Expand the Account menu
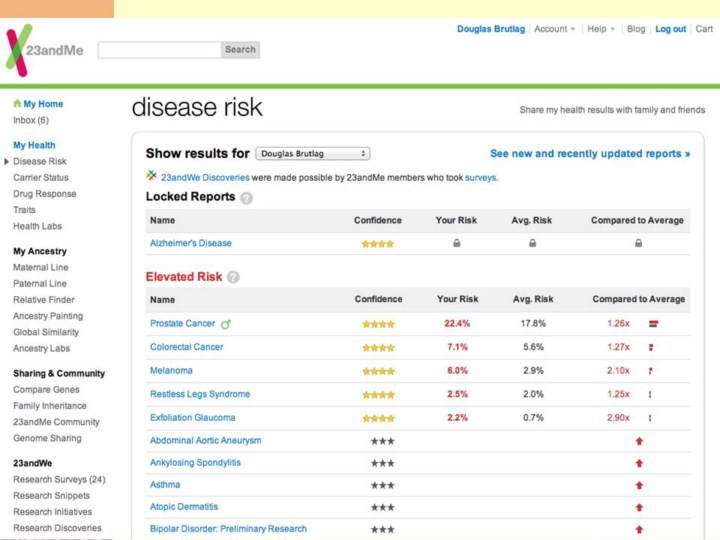This screenshot has width=720, height=540. coord(555,29)
